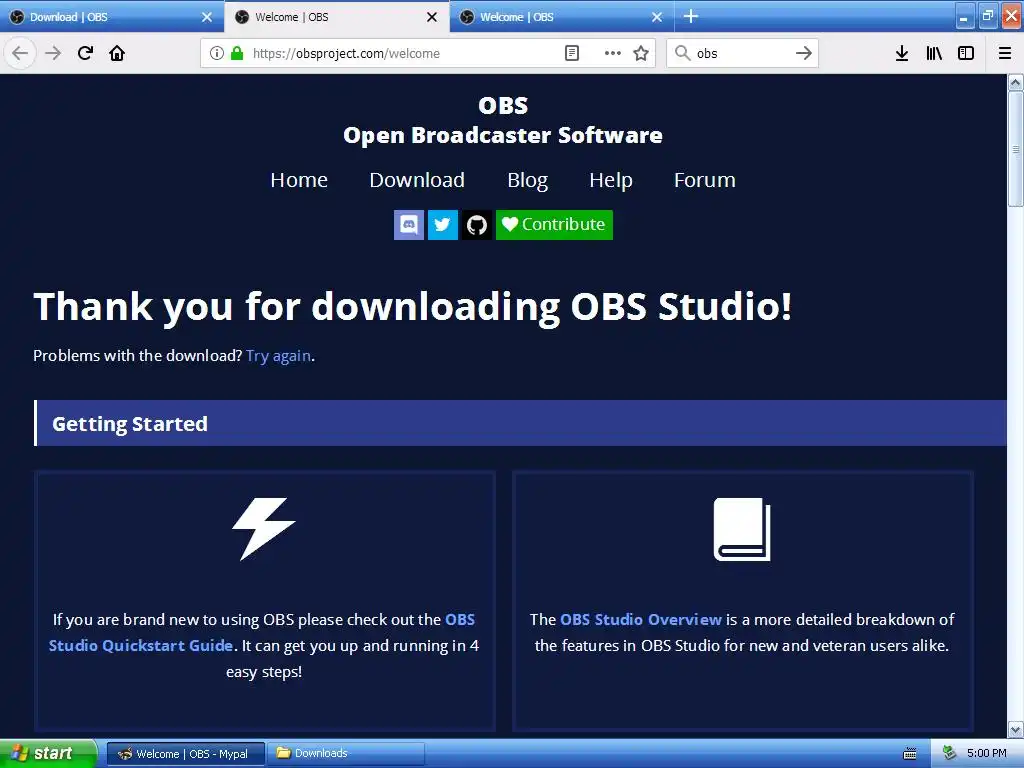The width and height of the screenshot is (1024, 768).
Task: Click the Try again download link
Action: pyautogui.click(x=278, y=355)
